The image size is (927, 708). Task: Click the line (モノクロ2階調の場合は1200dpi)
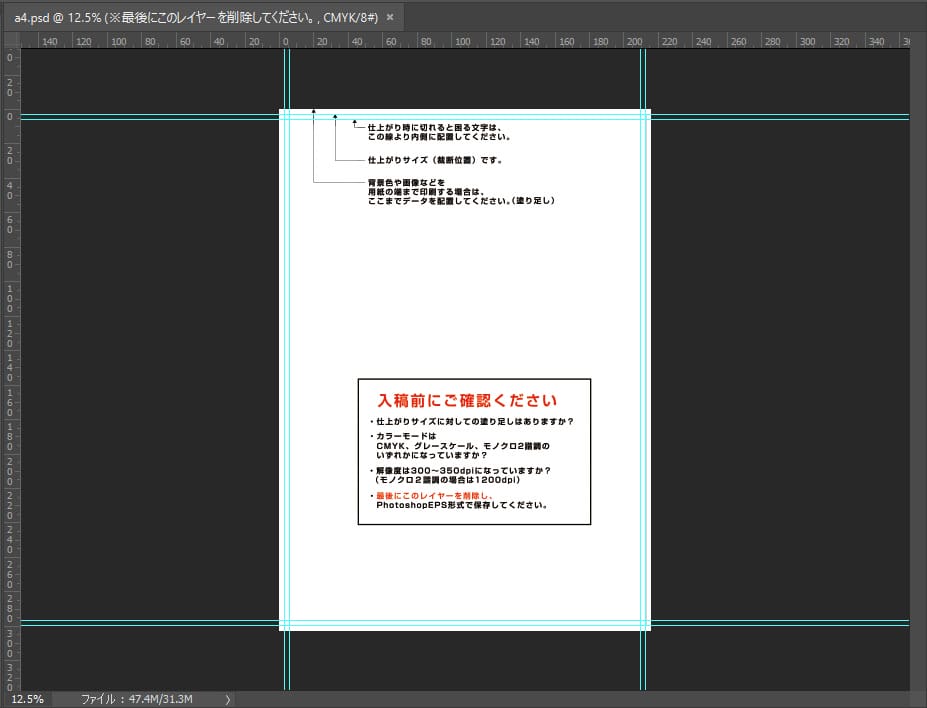(x=448, y=480)
